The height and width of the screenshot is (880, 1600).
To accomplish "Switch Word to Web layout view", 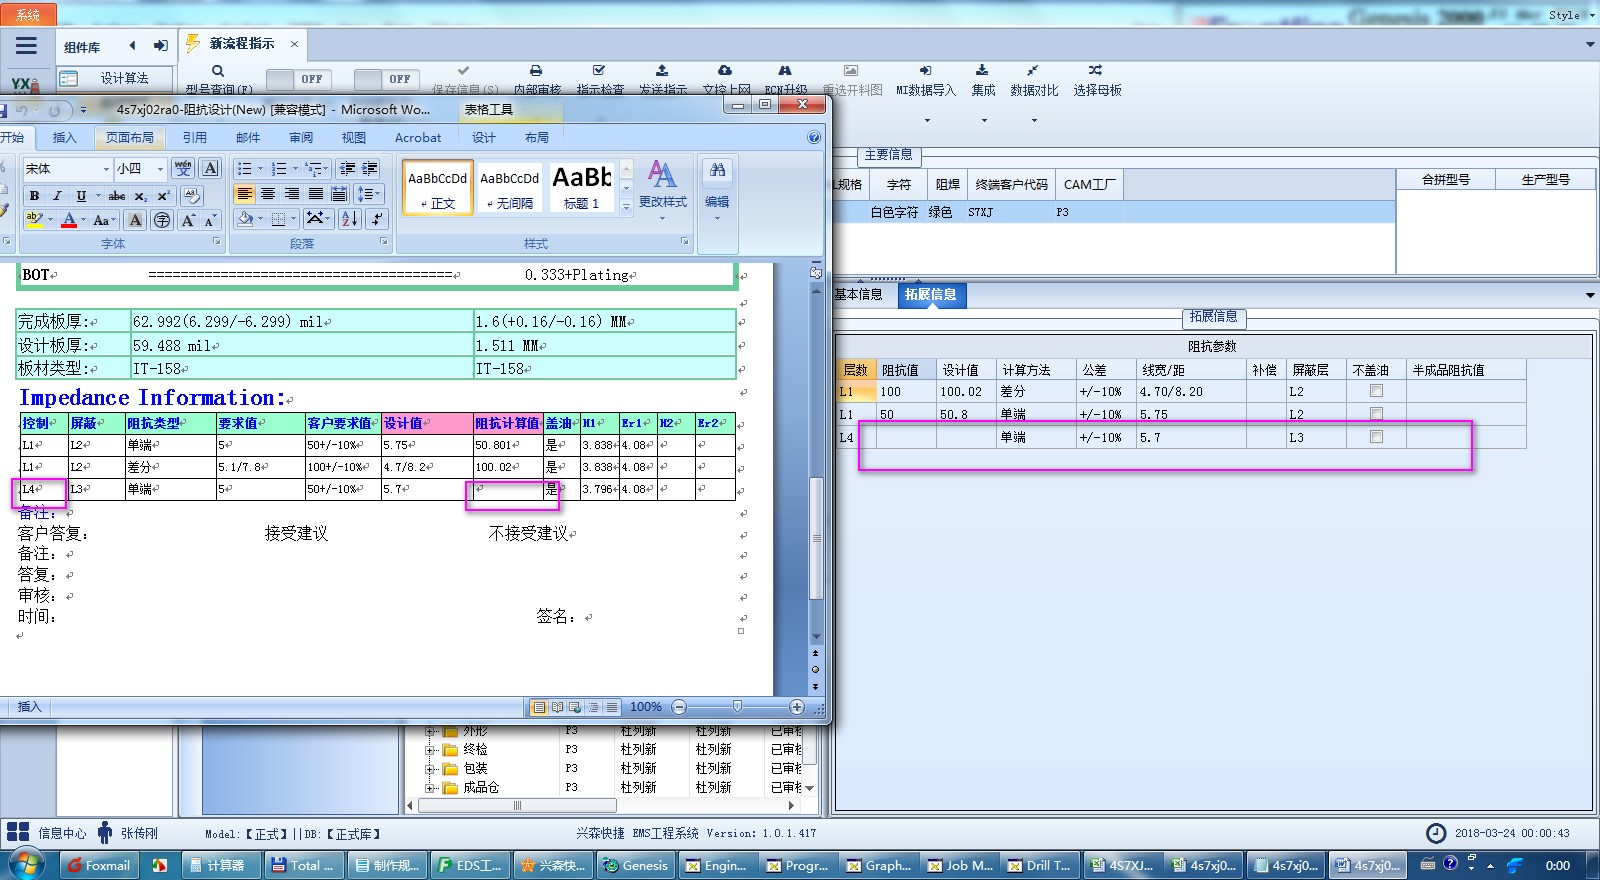I will [576, 707].
